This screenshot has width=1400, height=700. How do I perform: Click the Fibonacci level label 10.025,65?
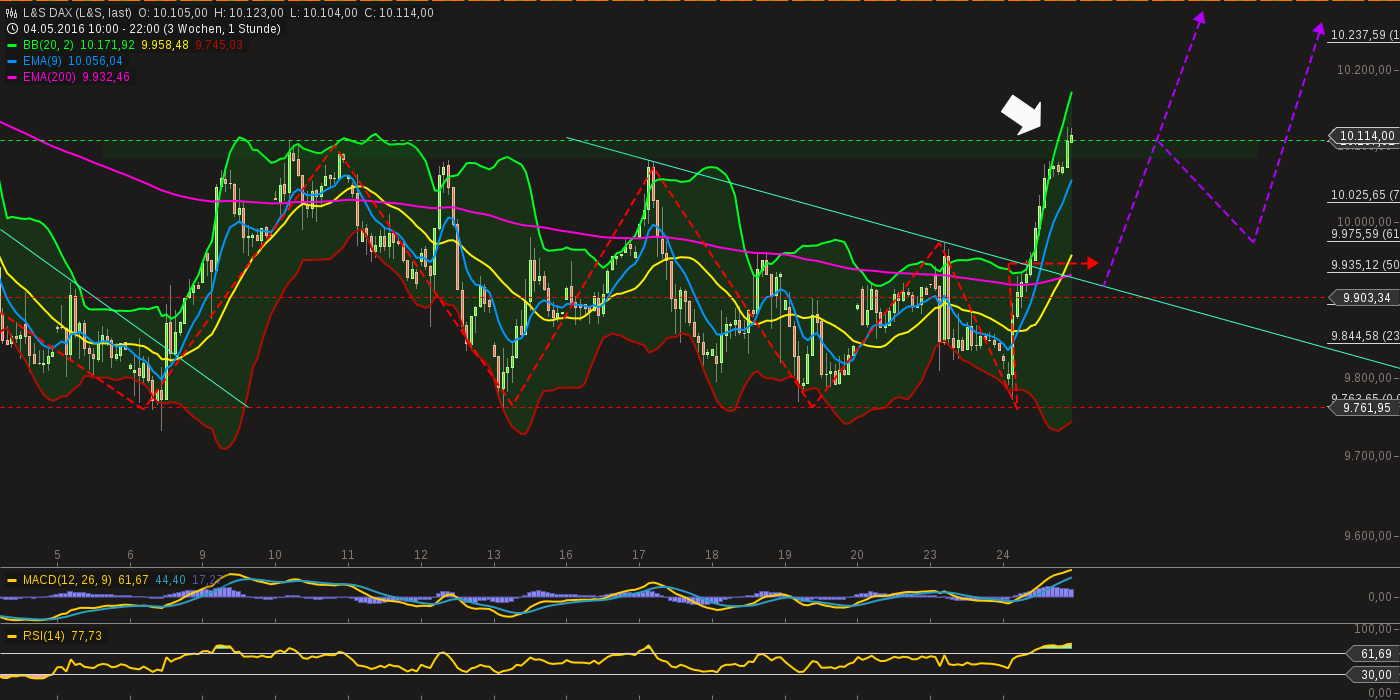pos(1364,195)
